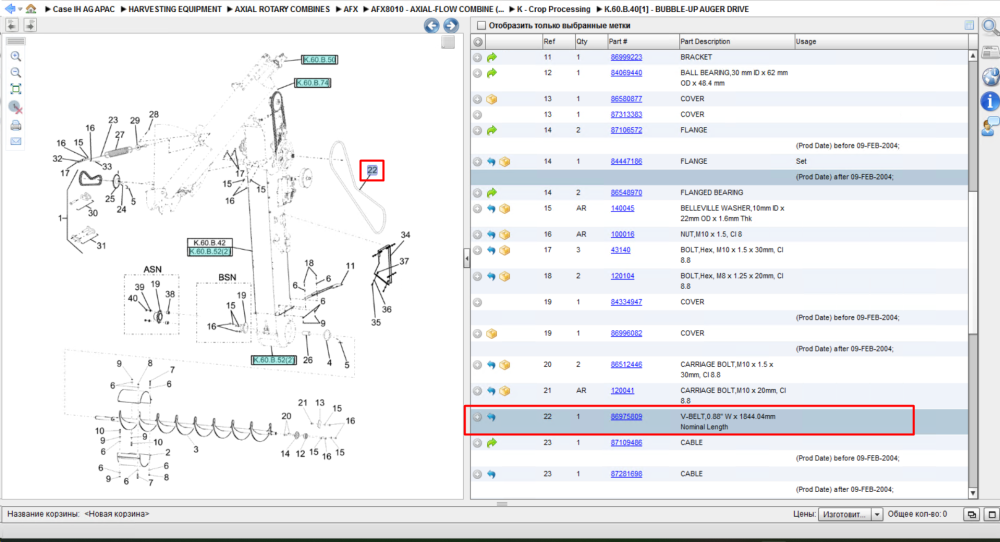
Task: Open globe info icon in sidebar
Action: pos(990,77)
